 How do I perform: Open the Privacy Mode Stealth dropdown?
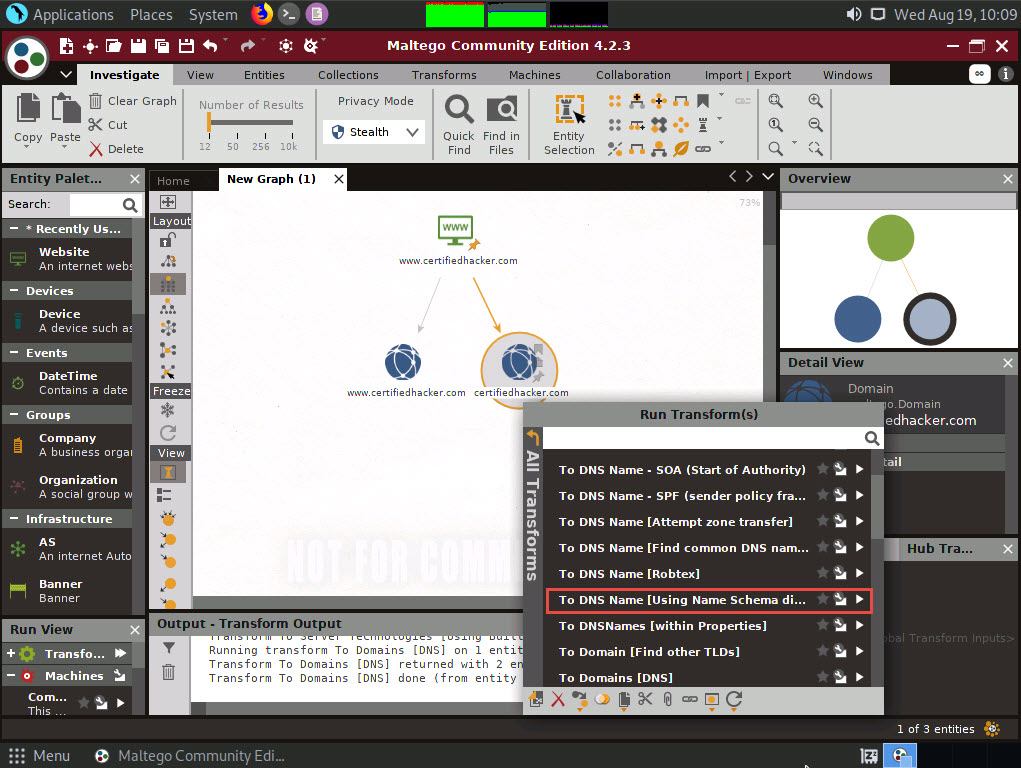coord(374,132)
